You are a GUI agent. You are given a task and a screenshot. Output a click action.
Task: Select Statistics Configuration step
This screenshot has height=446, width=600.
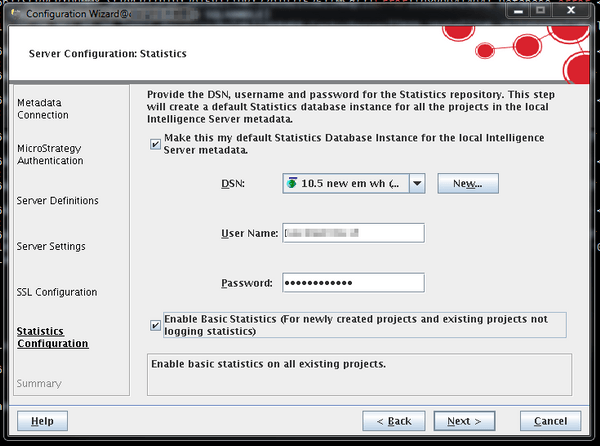53,337
